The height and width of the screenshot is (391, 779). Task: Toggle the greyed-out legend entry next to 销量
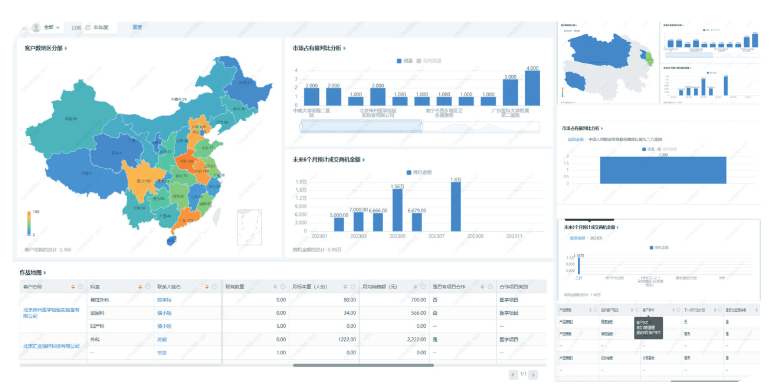[429, 61]
